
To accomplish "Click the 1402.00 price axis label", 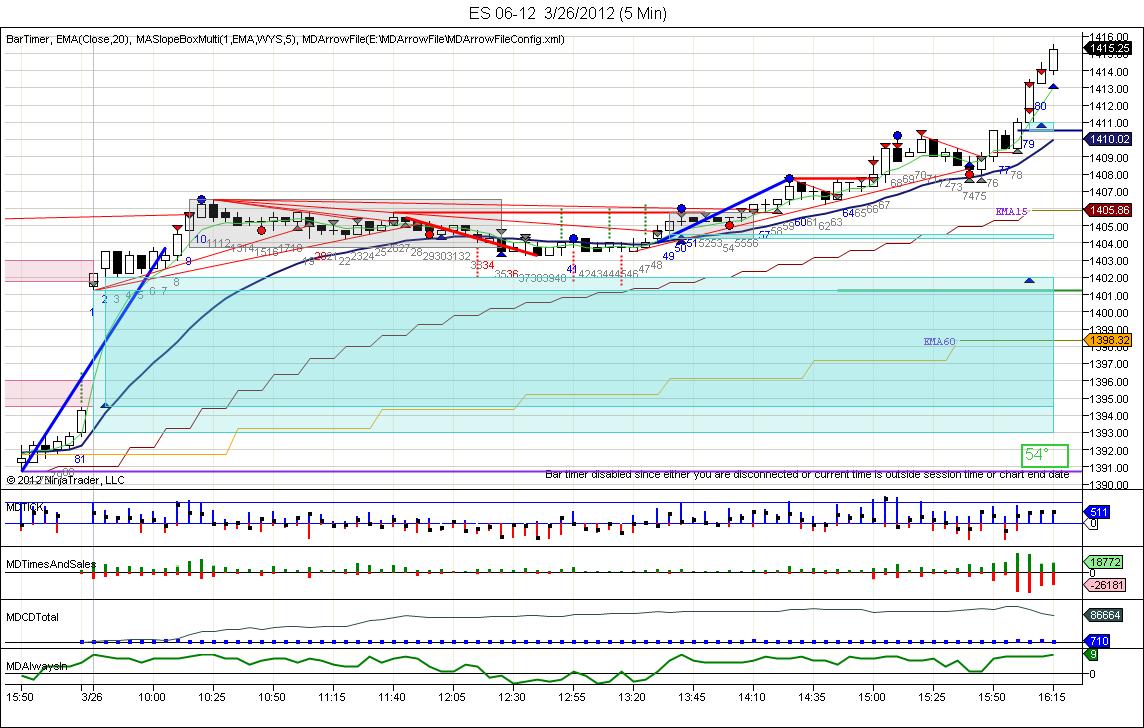I will 1109,279.
